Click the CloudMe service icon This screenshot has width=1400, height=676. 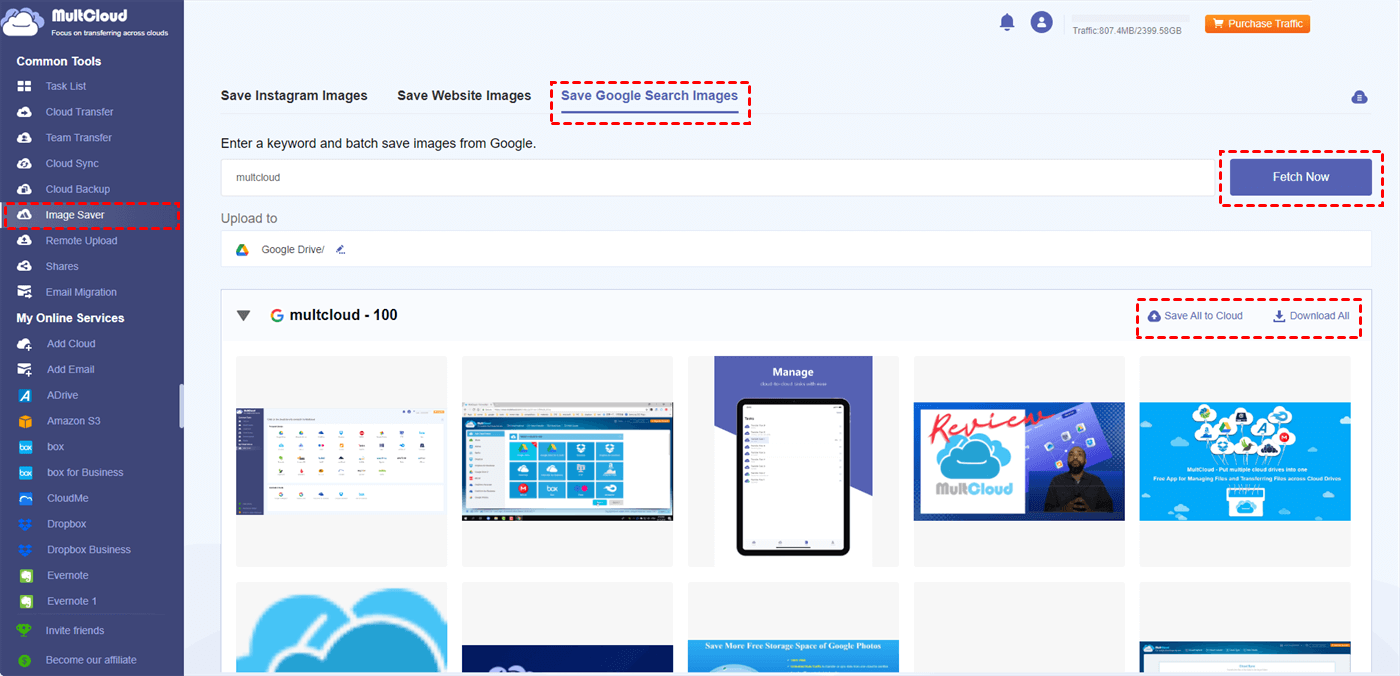point(26,498)
